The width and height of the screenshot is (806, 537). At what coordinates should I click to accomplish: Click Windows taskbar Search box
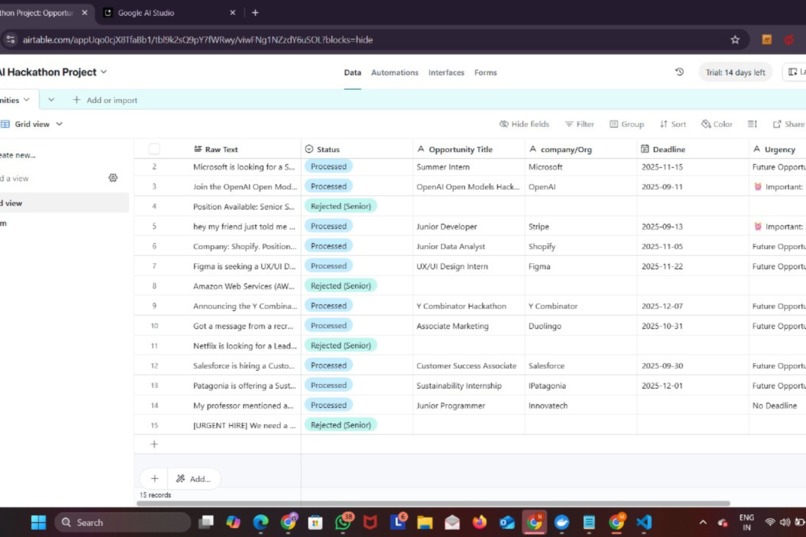click(122, 523)
